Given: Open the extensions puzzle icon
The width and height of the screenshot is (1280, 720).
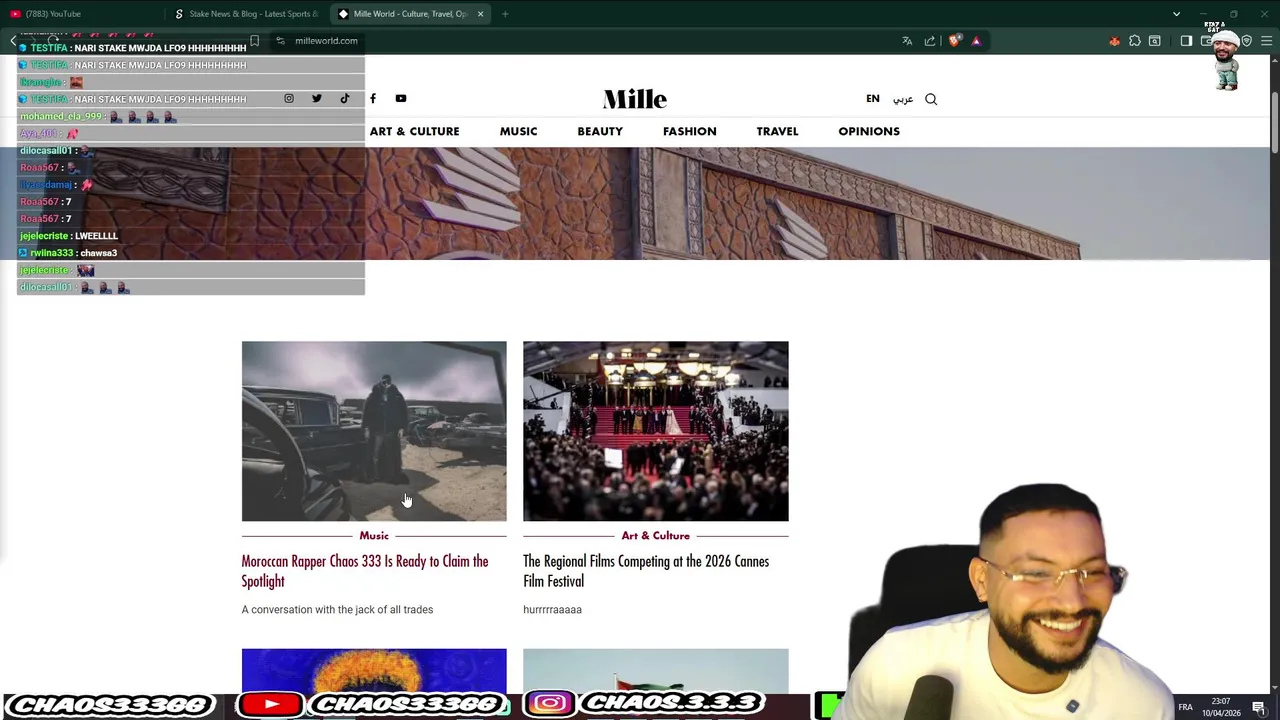Looking at the screenshot, I should [x=1135, y=41].
